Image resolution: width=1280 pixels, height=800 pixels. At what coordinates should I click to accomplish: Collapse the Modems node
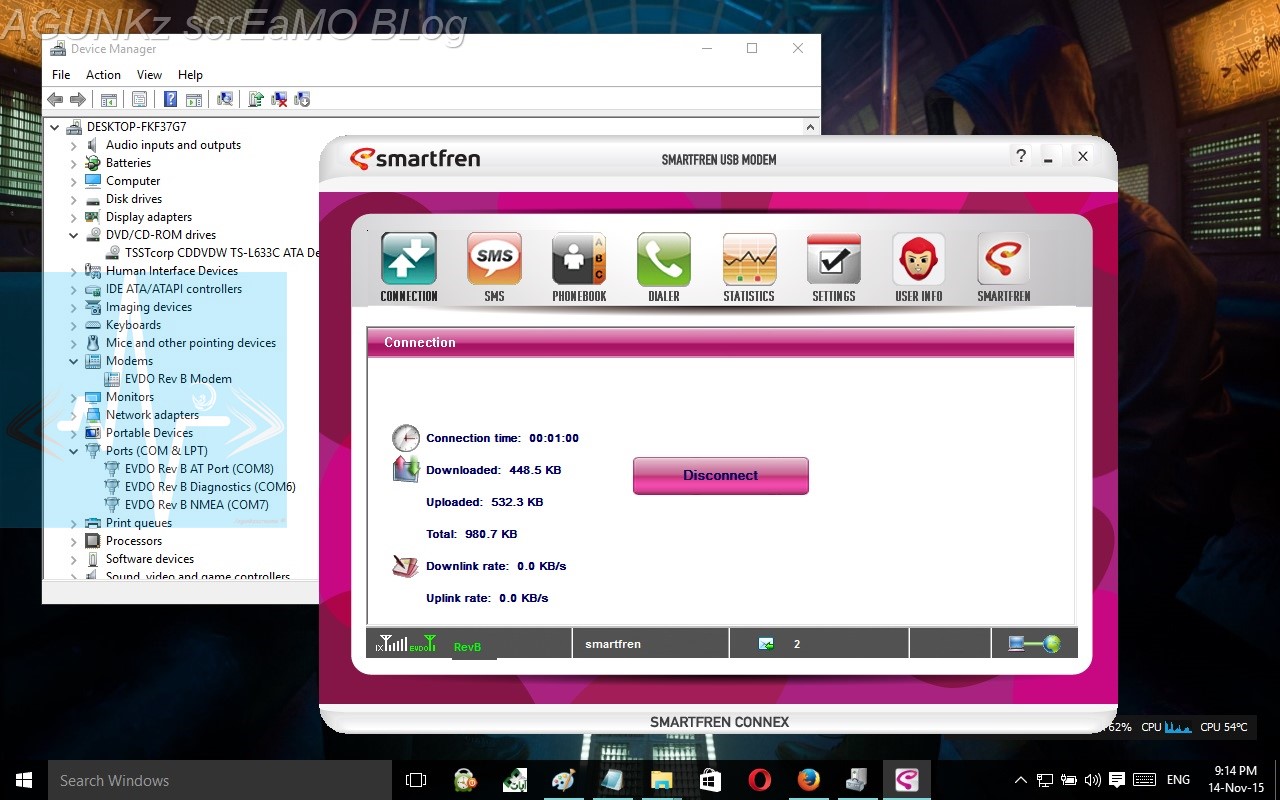[73, 361]
